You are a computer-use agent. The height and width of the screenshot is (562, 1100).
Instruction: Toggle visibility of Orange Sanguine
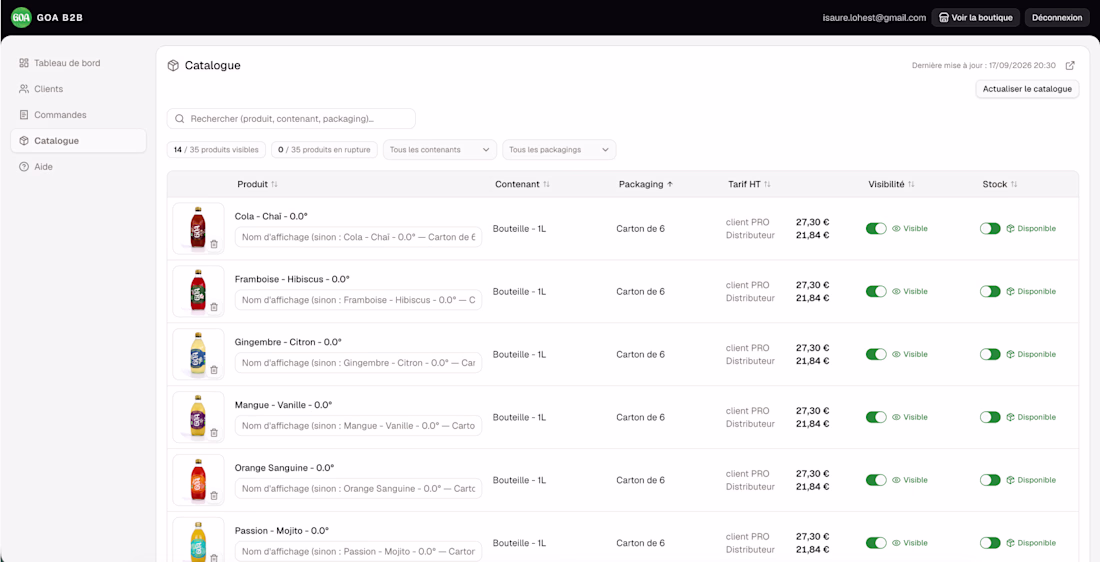pyautogui.click(x=876, y=480)
